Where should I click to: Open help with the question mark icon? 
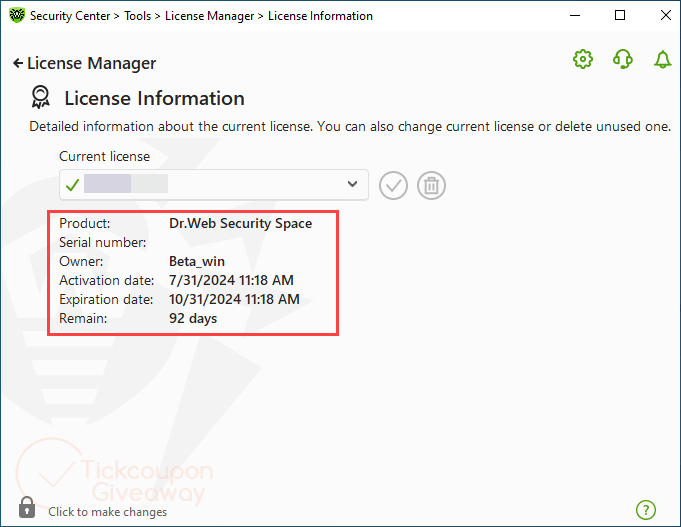[x=646, y=510]
